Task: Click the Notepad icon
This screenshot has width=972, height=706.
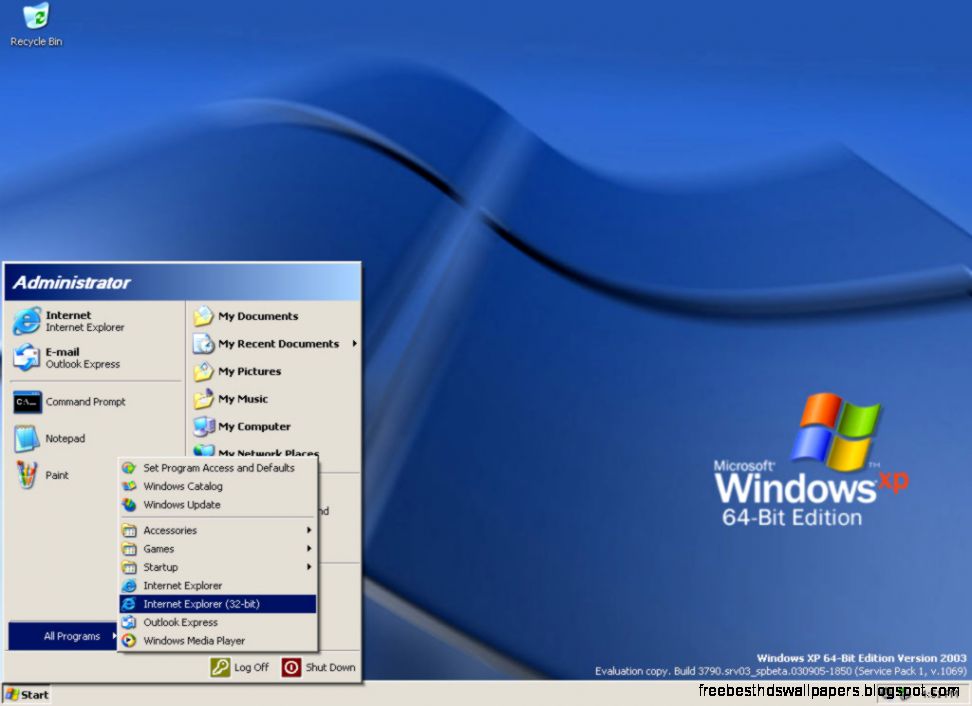Action: tap(26, 438)
